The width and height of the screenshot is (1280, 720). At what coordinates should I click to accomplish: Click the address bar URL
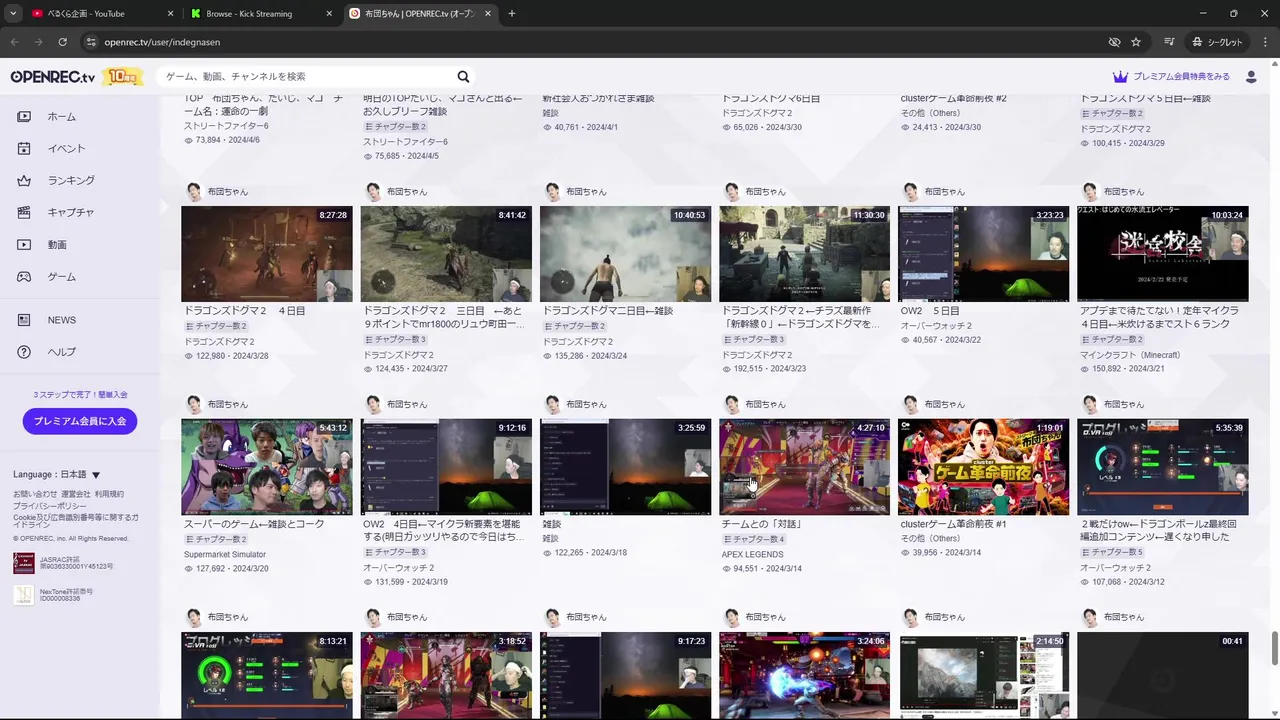[162, 42]
